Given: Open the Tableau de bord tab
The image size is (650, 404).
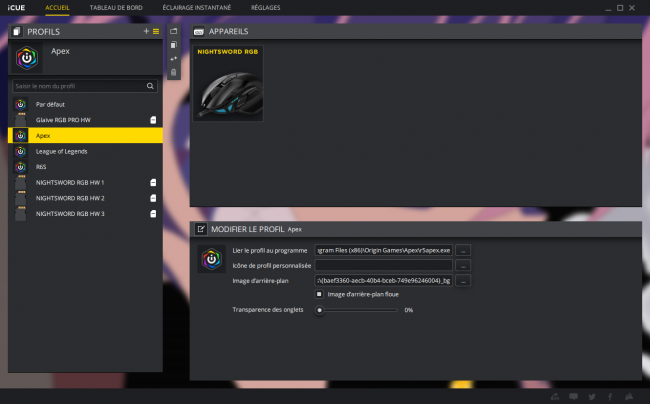Looking at the screenshot, I should [116, 7].
